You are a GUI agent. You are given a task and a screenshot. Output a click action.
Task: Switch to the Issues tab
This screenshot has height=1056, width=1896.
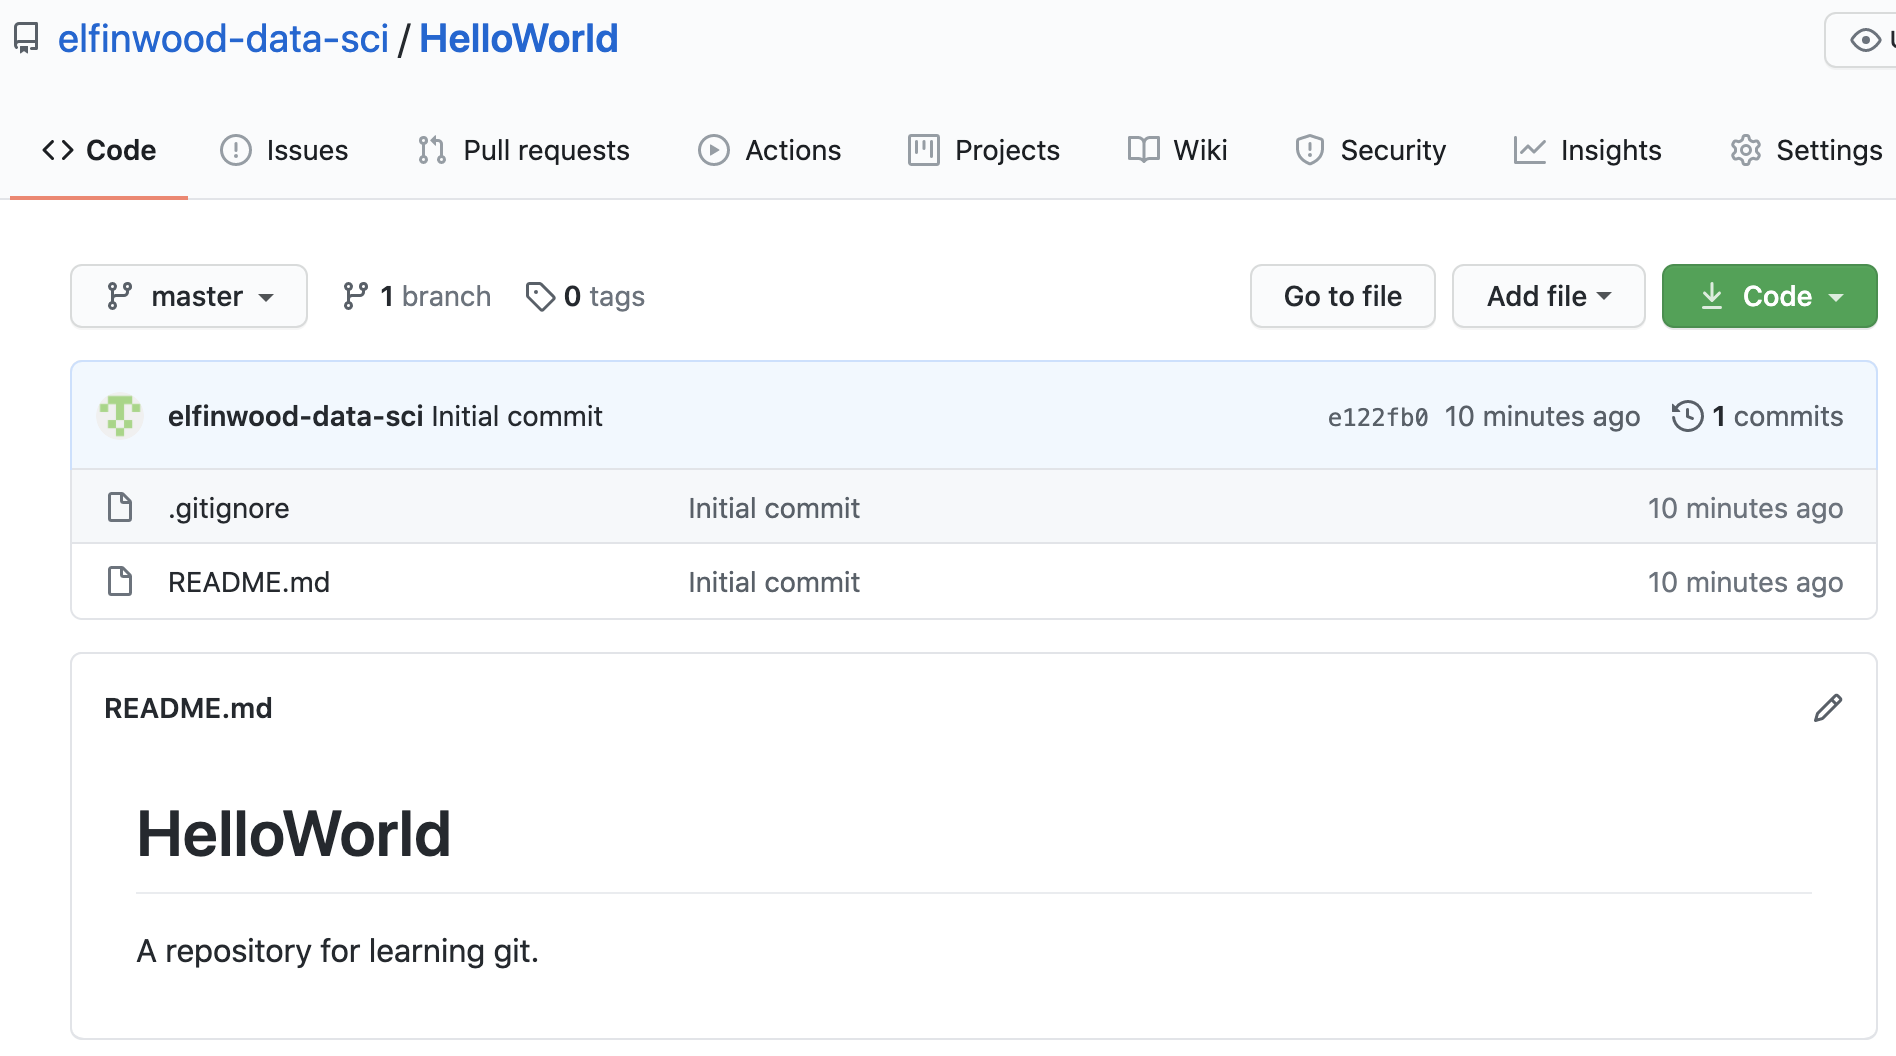(284, 150)
